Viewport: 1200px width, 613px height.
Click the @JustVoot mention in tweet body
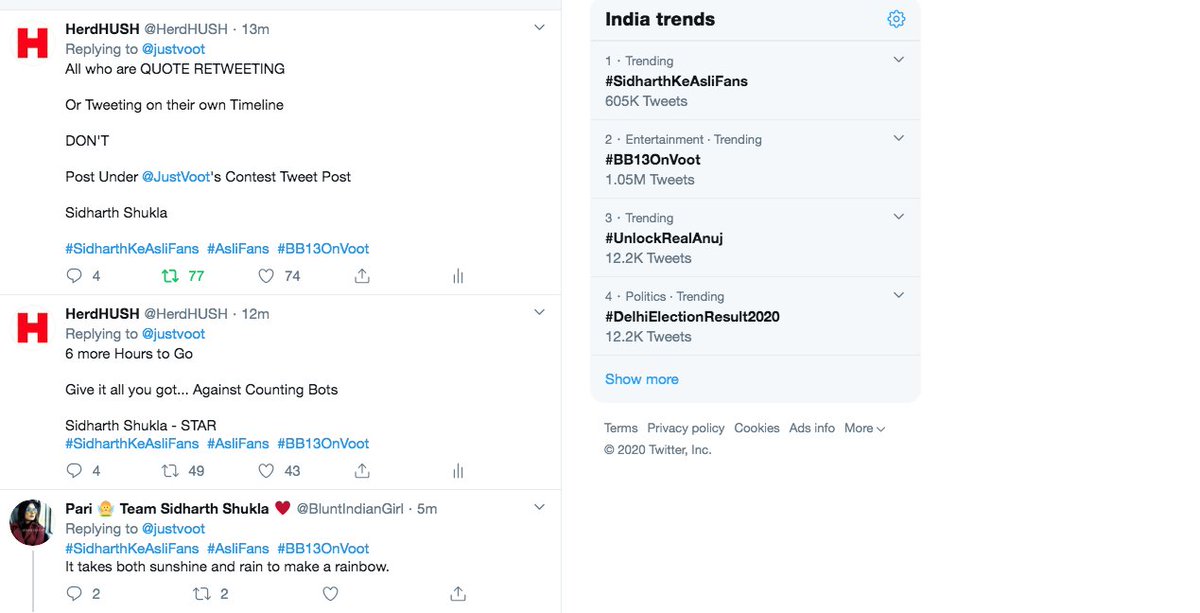[x=176, y=177]
